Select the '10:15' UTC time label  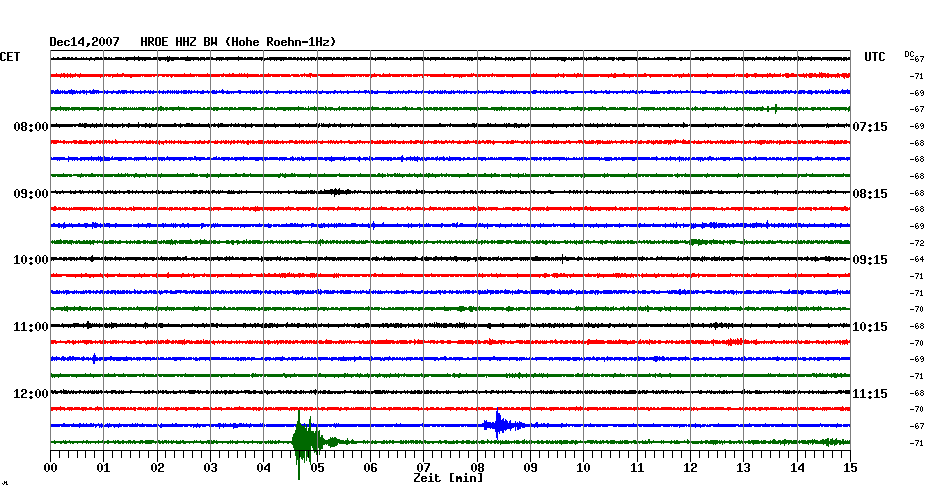point(870,327)
